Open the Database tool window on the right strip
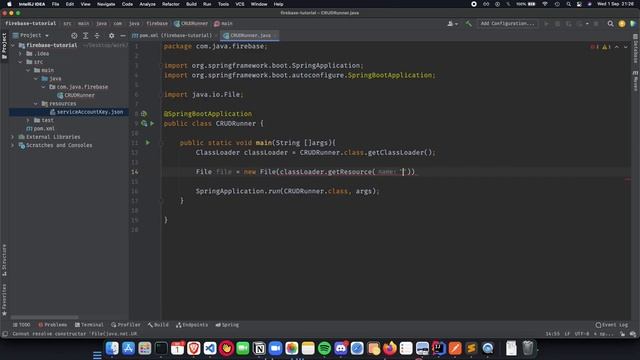This screenshot has height=360, width=640. tap(636, 49)
